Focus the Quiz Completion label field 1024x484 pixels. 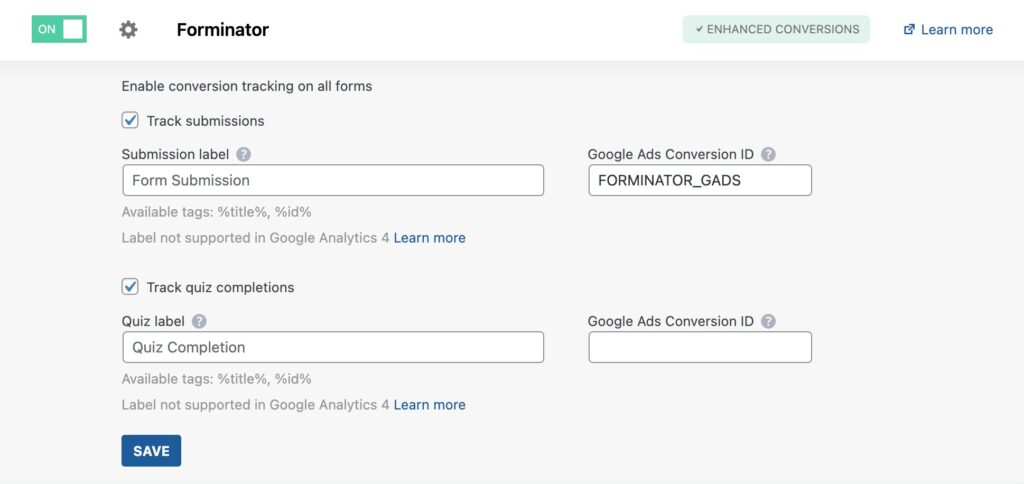pos(333,347)
